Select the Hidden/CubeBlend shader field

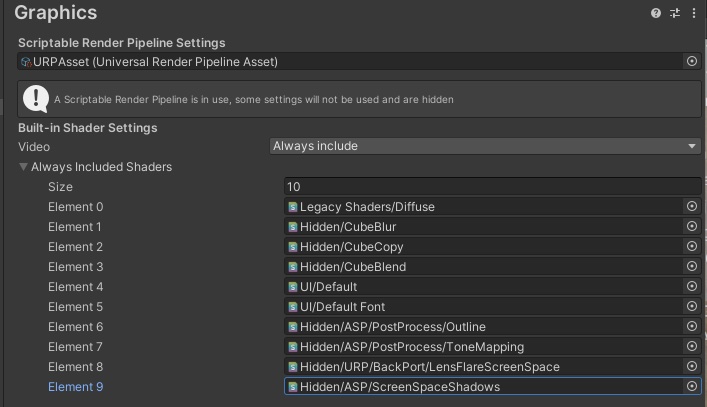pos(480,267)
